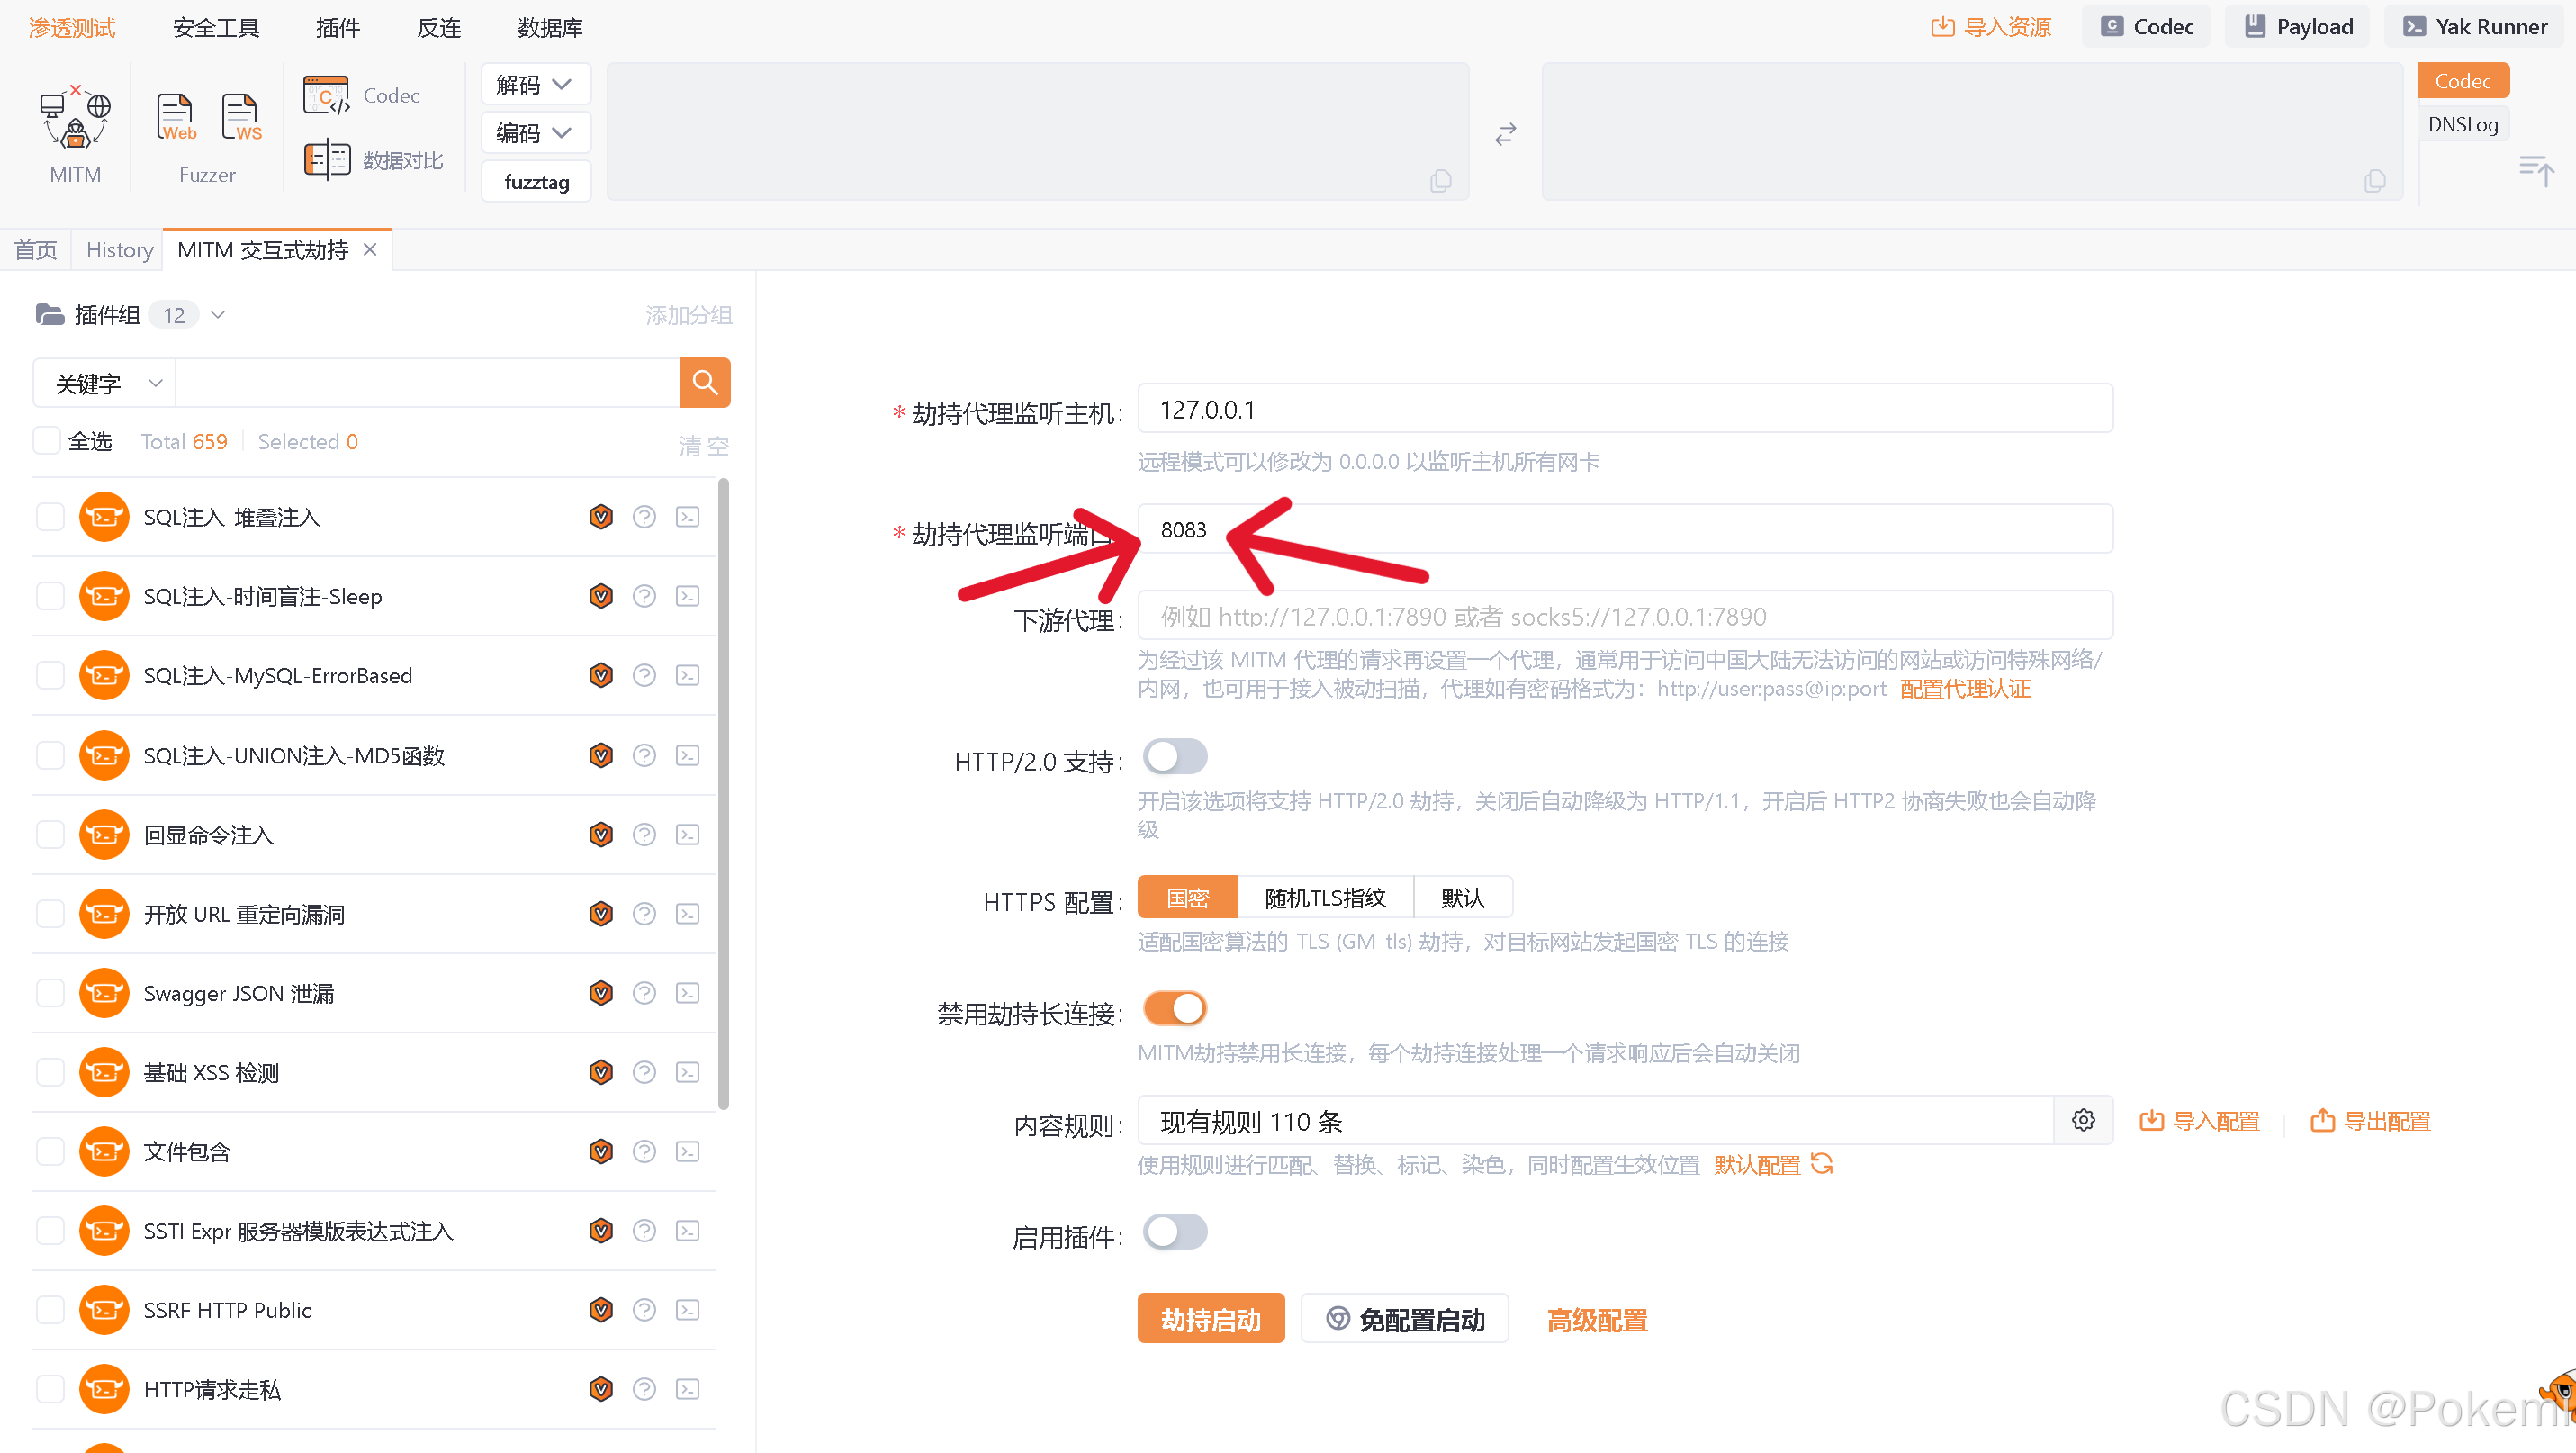Click the swap arrows between codec panes
This screenshot has height=1453, width=2576.
click(1505, 134)
